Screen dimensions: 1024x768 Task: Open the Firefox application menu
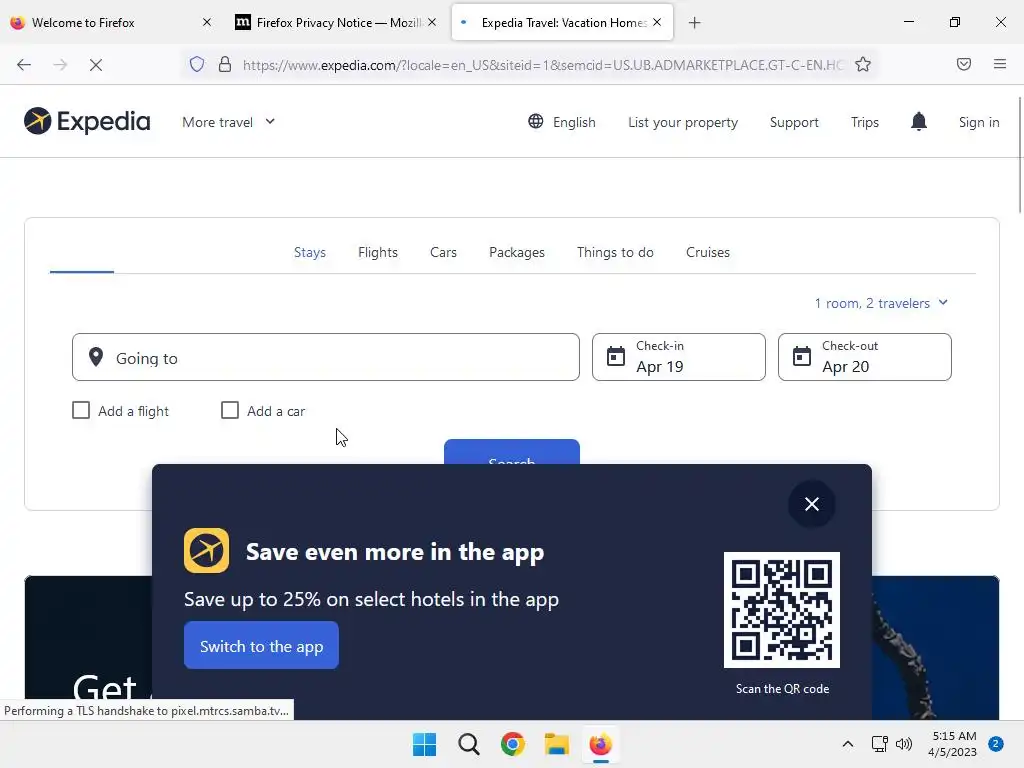pyautogui.click(x=1000, y=64)
